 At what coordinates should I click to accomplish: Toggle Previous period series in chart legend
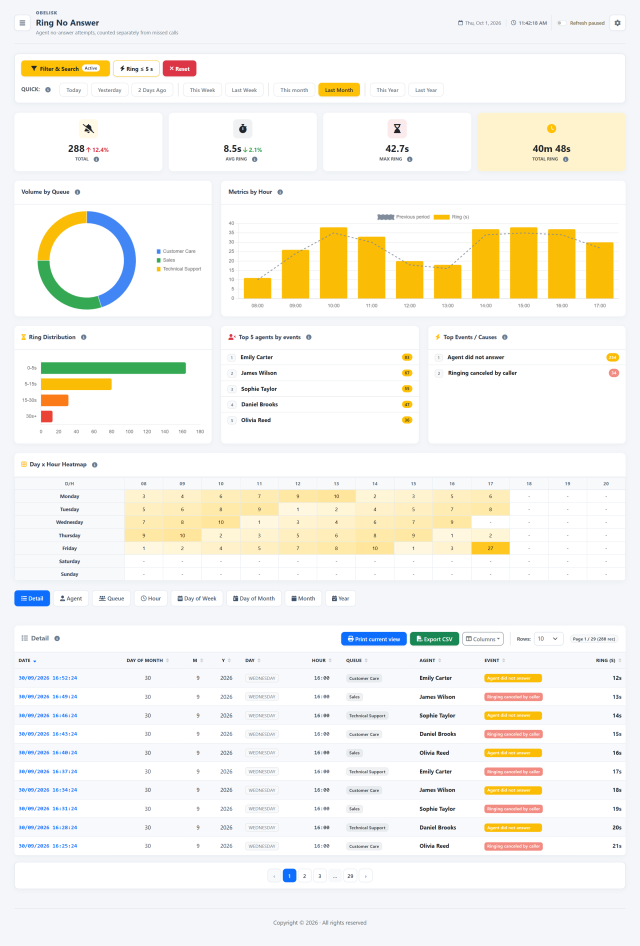point(403,217)
